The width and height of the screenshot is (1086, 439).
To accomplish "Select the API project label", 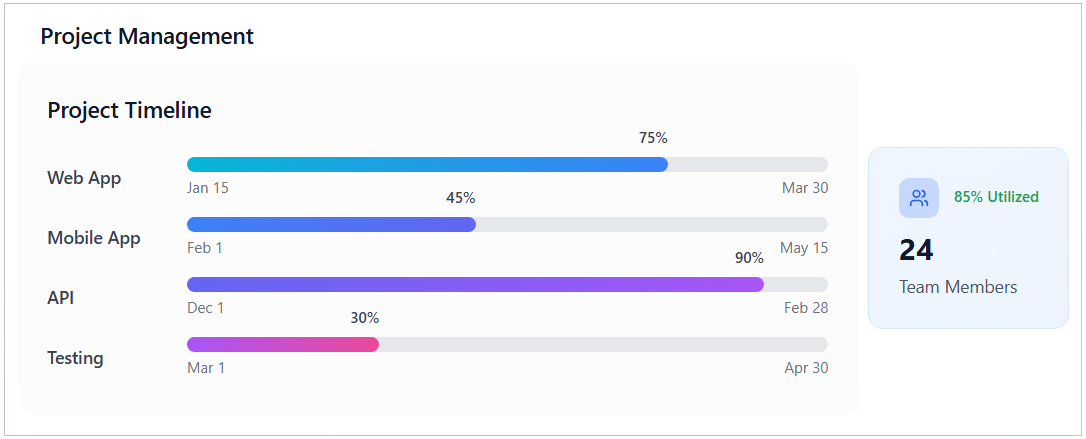I will pos(60,298).
